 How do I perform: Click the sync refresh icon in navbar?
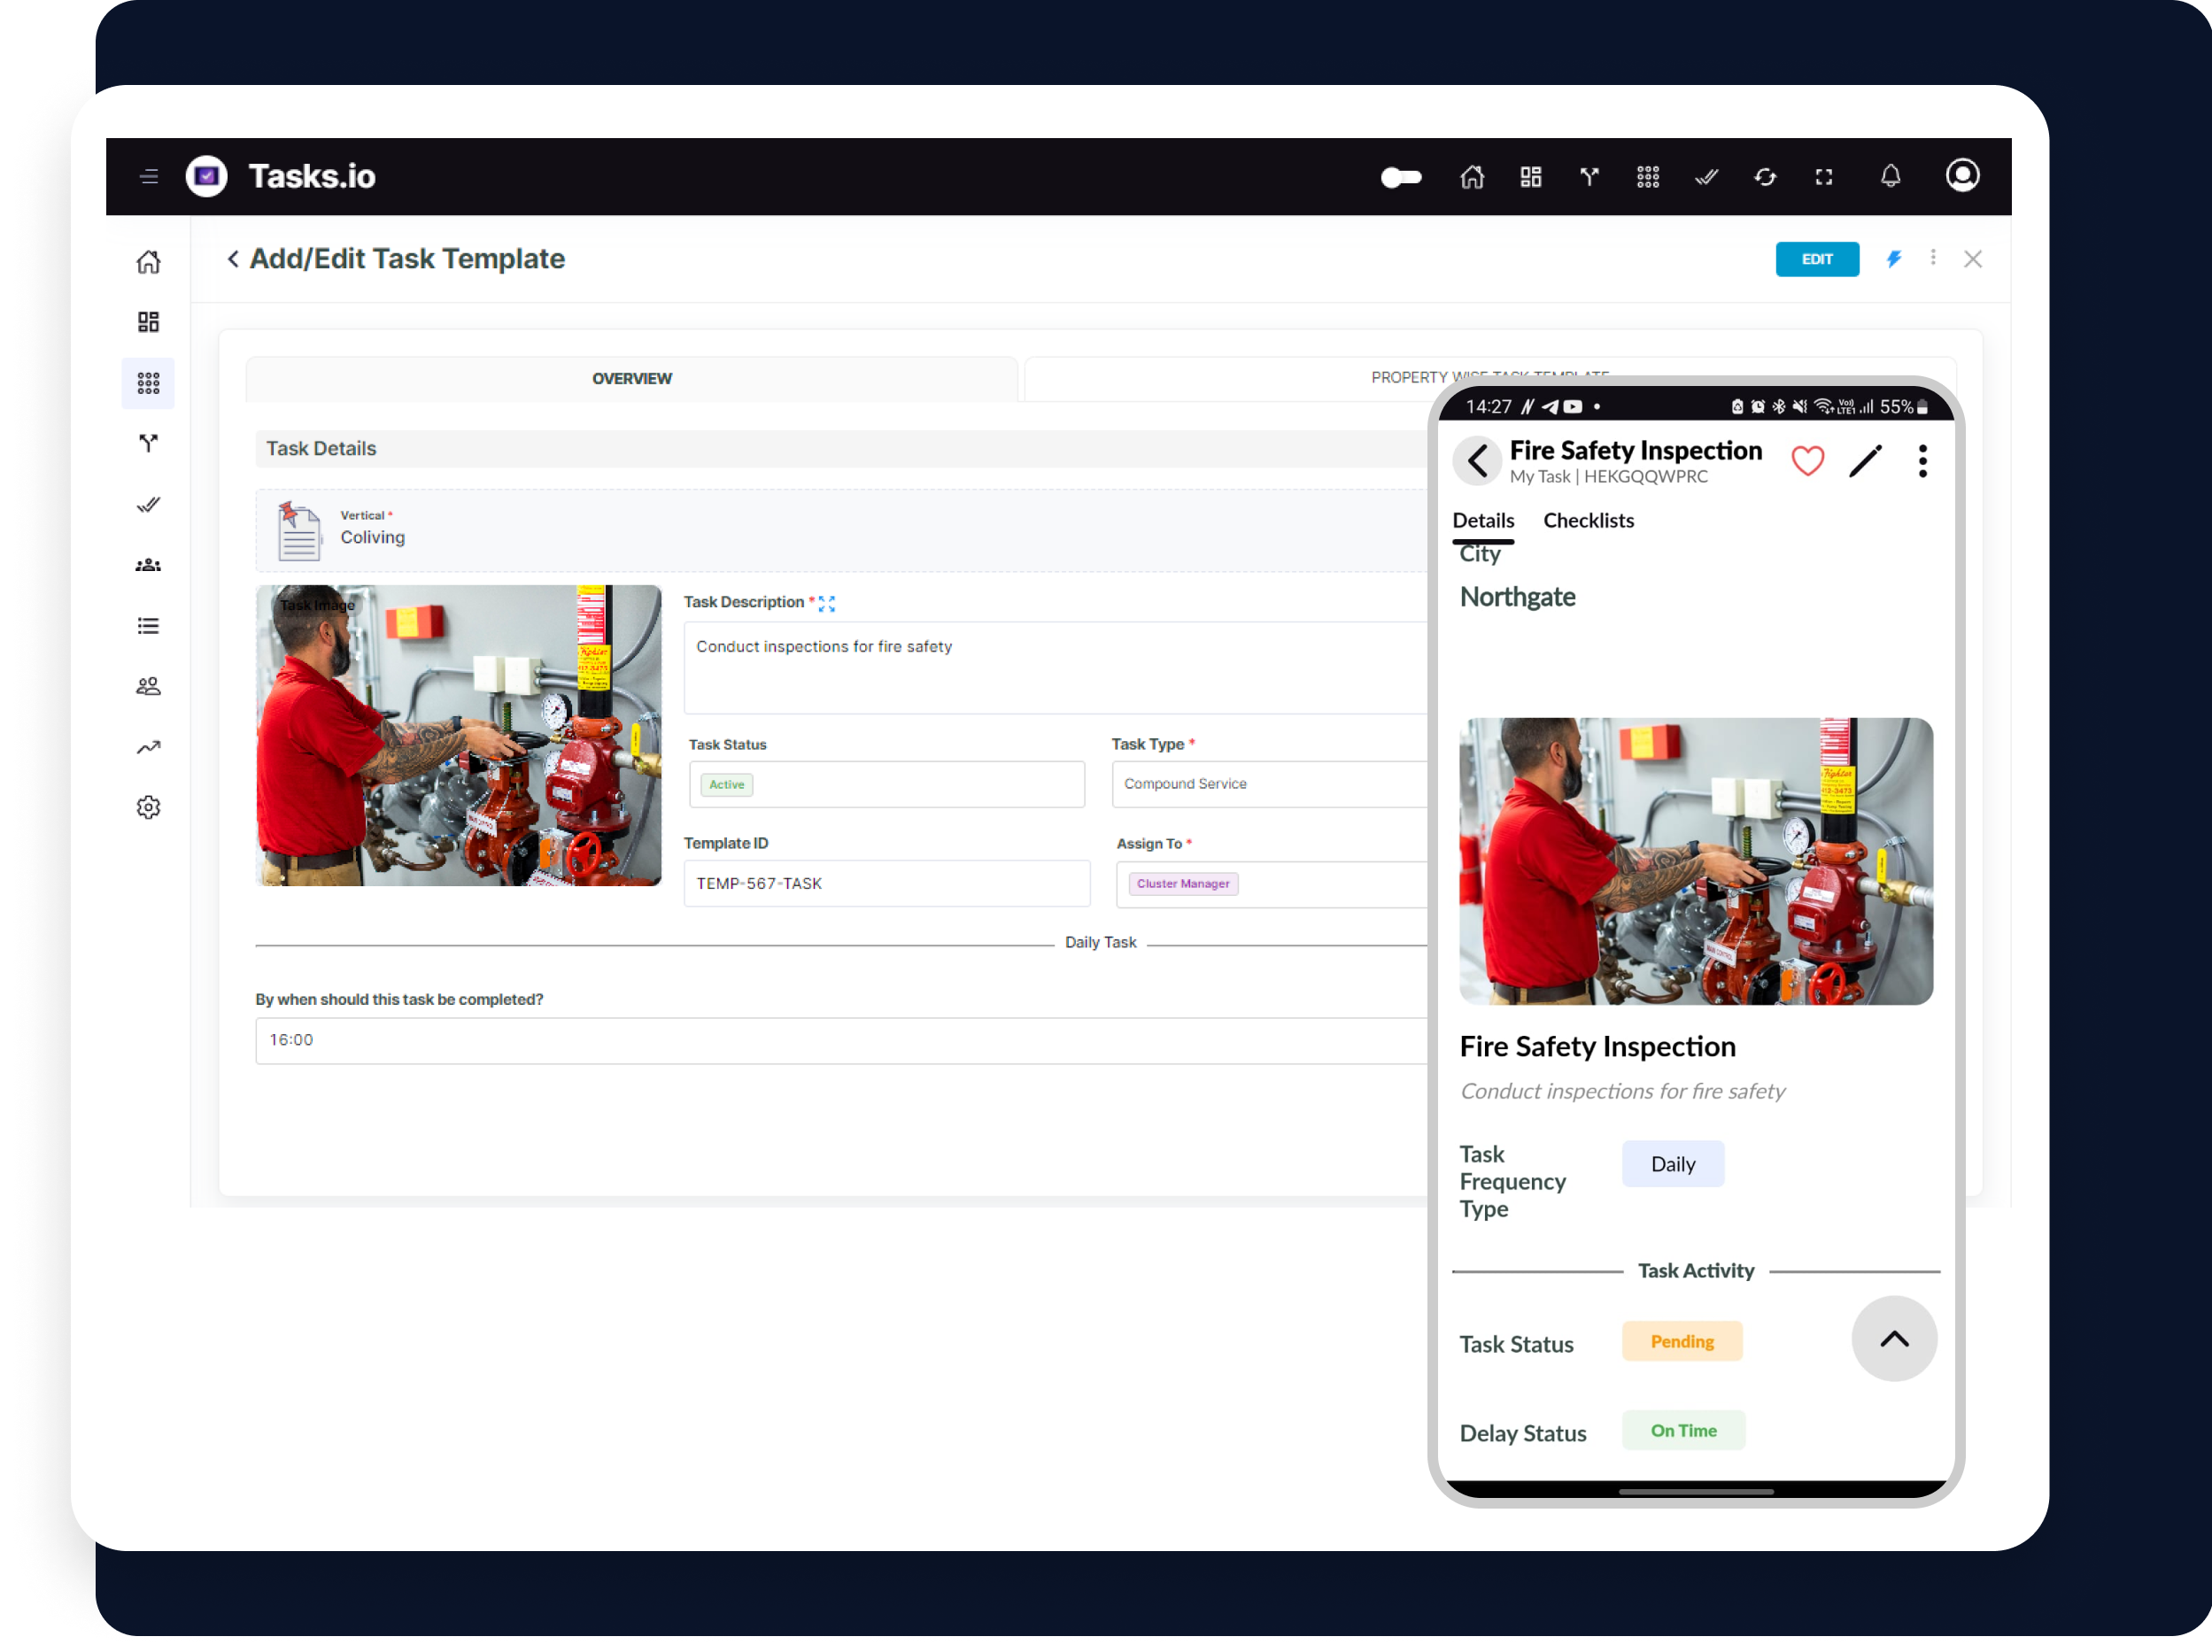(x=1765, y=177)
